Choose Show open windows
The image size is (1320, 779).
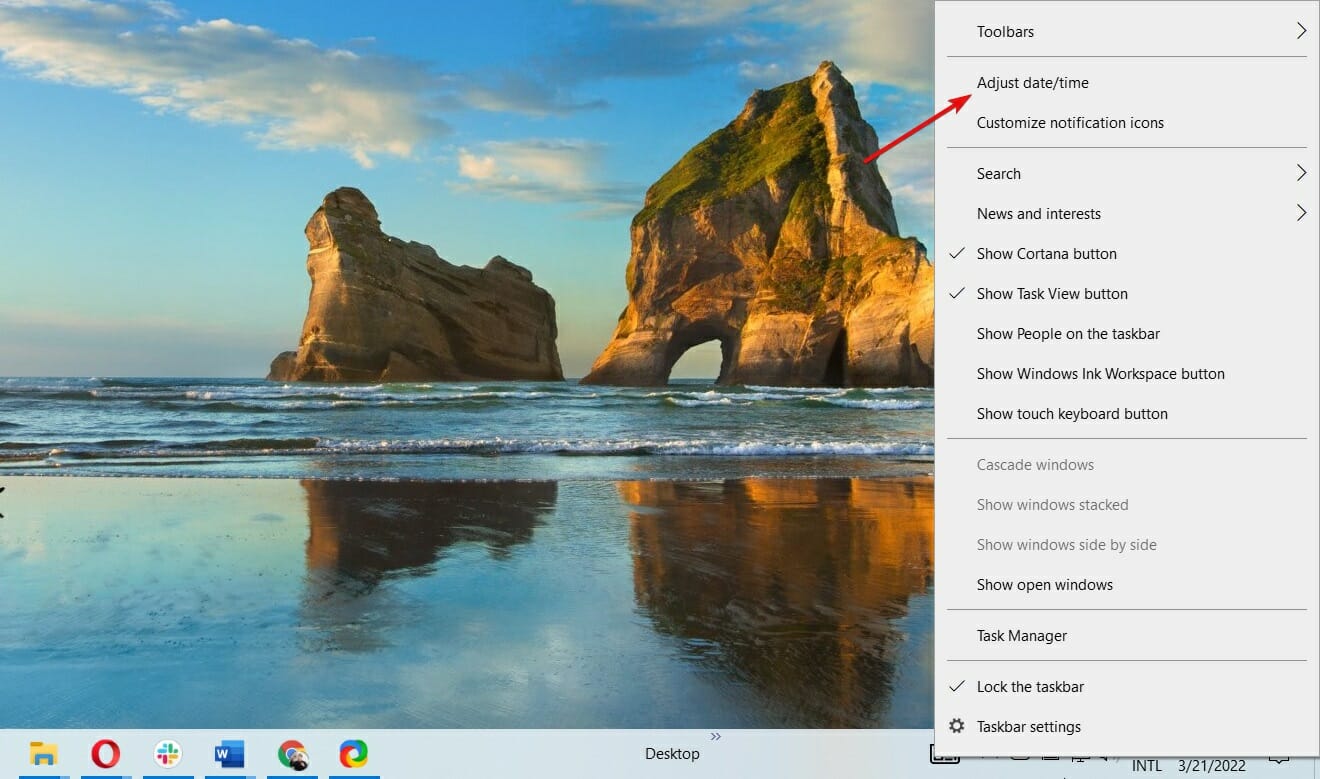pos(1127,585)
